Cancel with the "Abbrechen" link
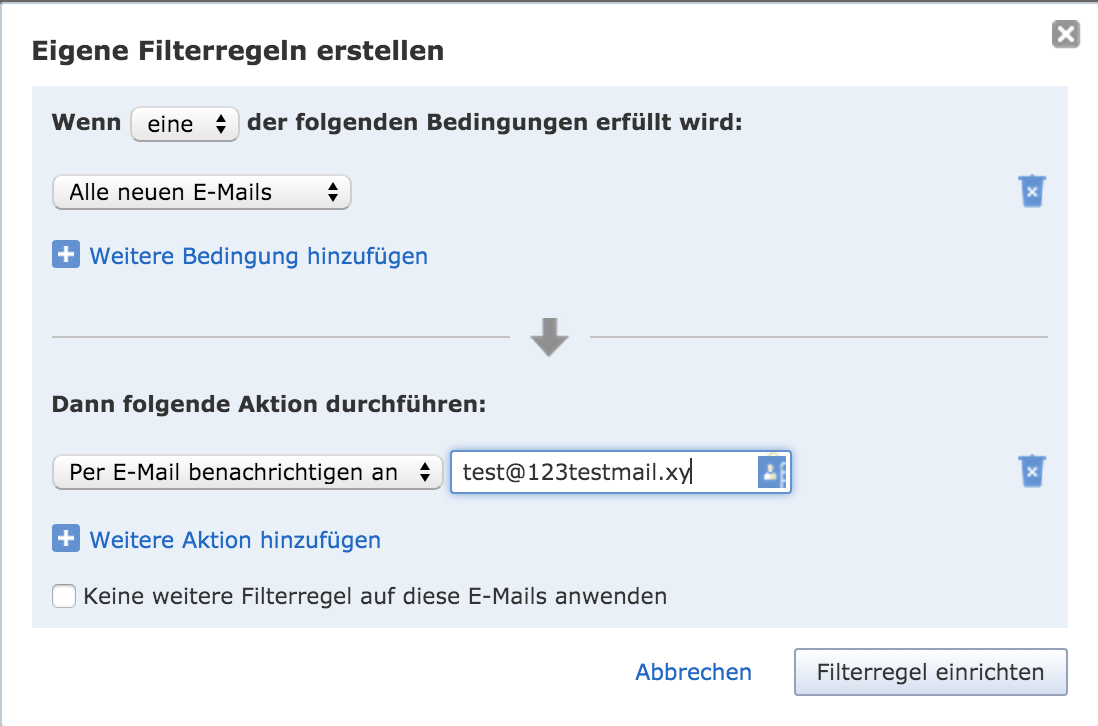 point(693,672)
